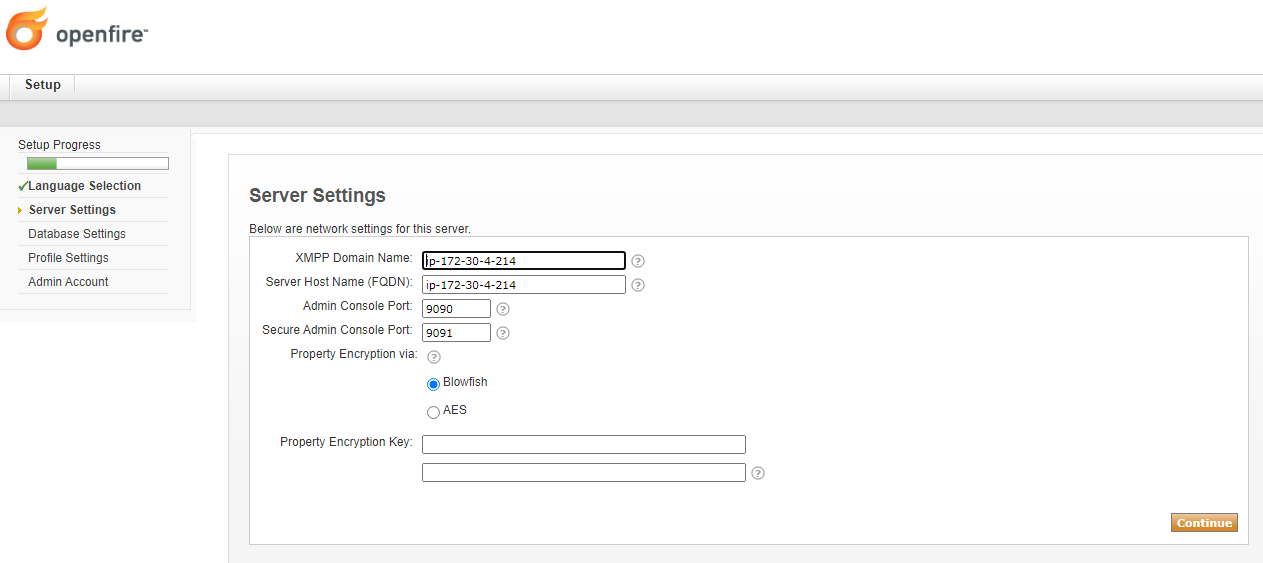Click the arrow marker beside Server Settings
Screen dimensions: 1263x563
20,210
